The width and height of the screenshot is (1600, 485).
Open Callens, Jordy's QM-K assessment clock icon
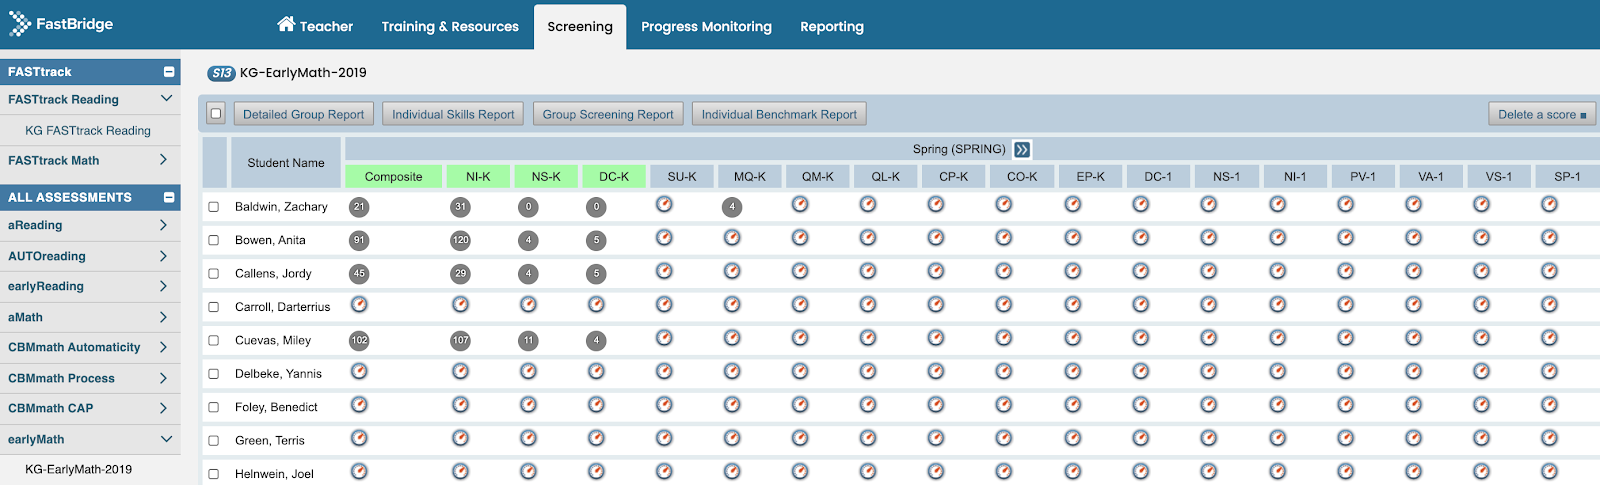point(800,271)
